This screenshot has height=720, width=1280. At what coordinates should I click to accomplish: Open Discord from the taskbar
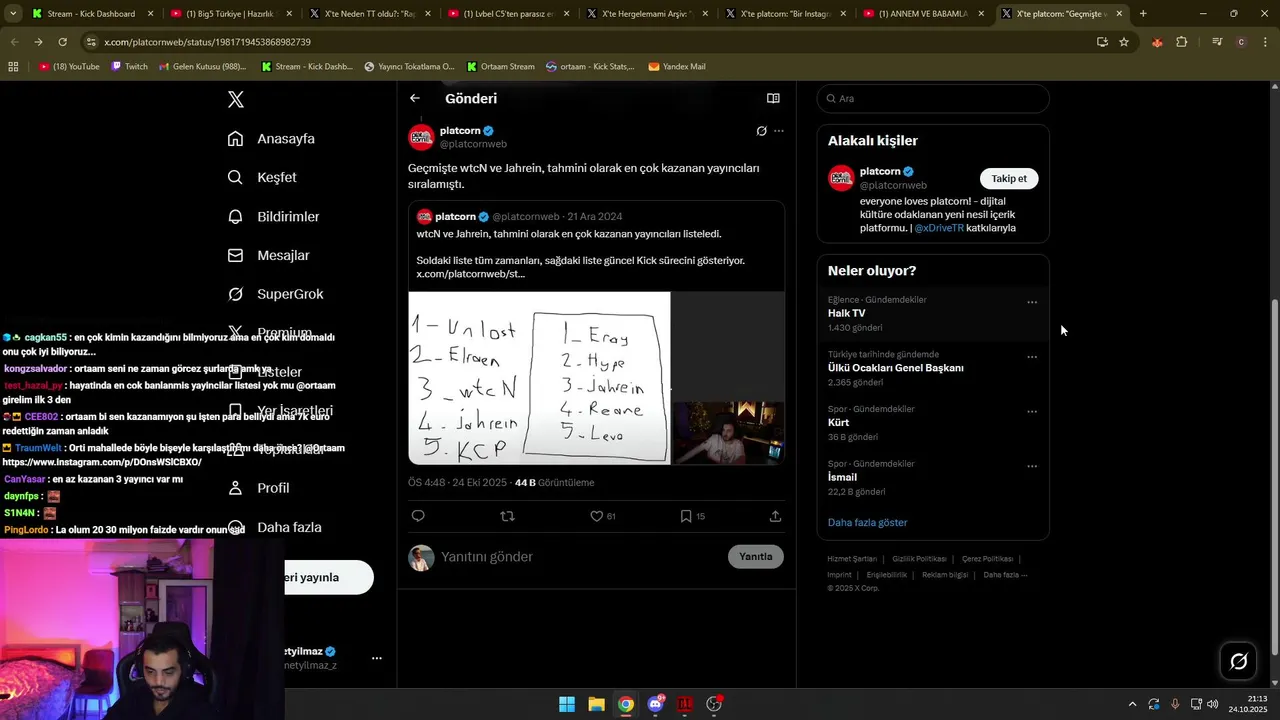pyautogui.click(x=656, y=704)
